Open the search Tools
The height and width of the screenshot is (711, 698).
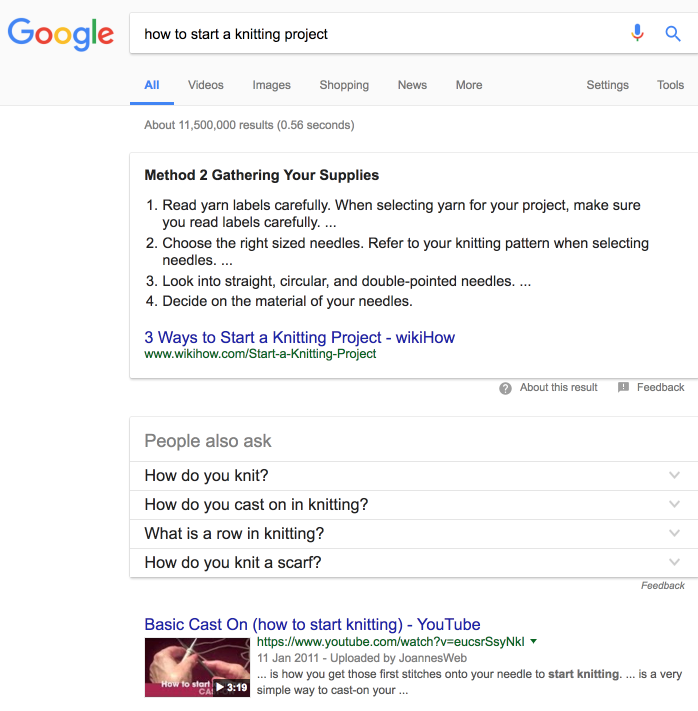tap(670, 85)
